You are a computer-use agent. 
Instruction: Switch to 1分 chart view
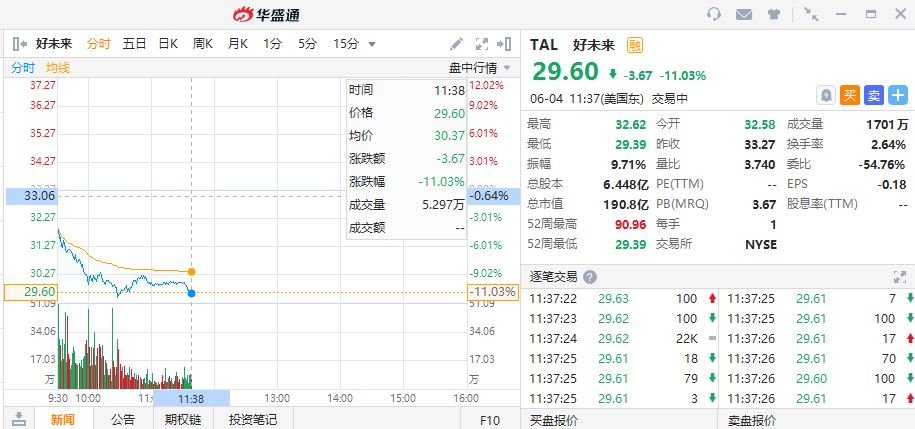[272, 44]
